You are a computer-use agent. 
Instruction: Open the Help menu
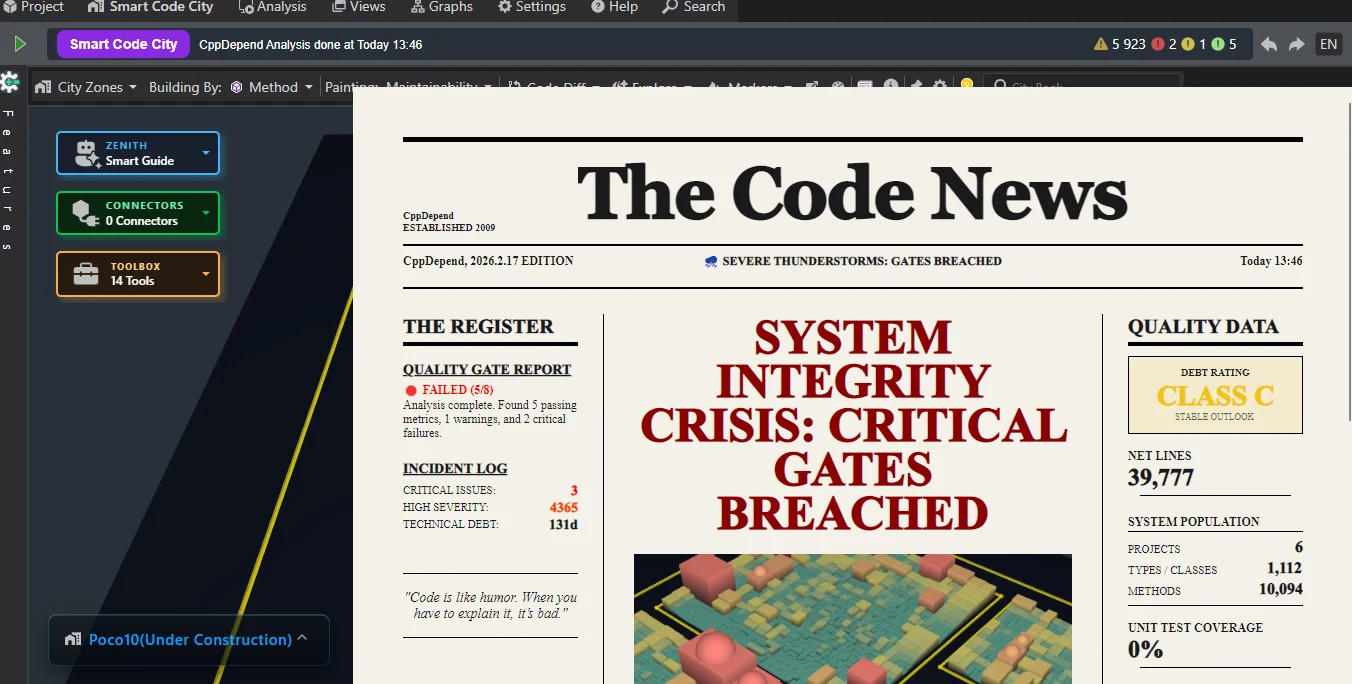614,7
